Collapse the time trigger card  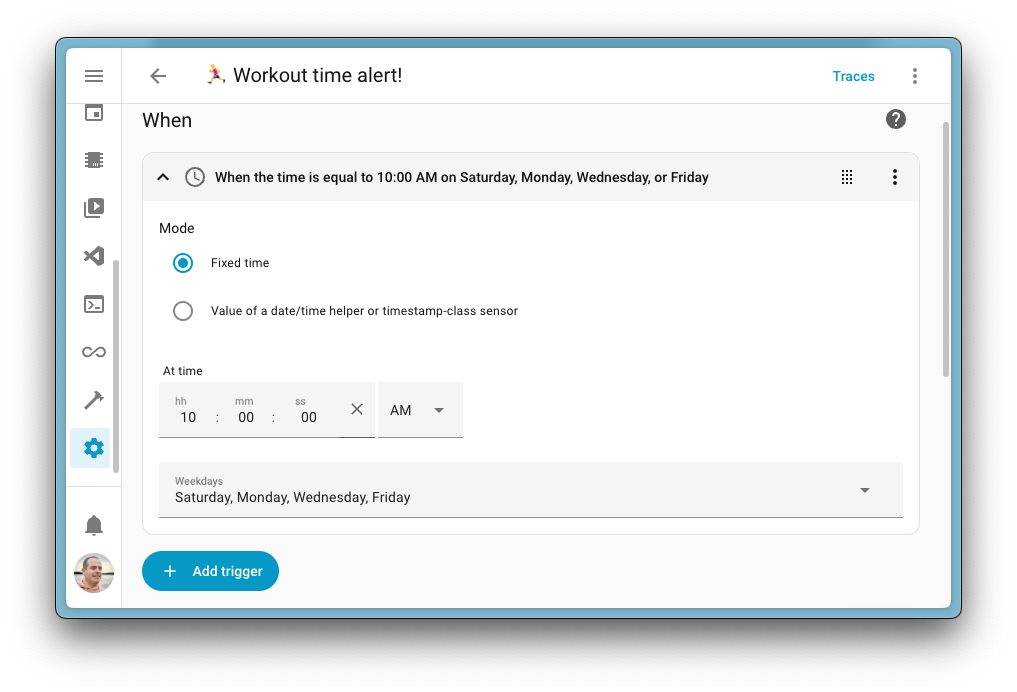click(163, 176)
